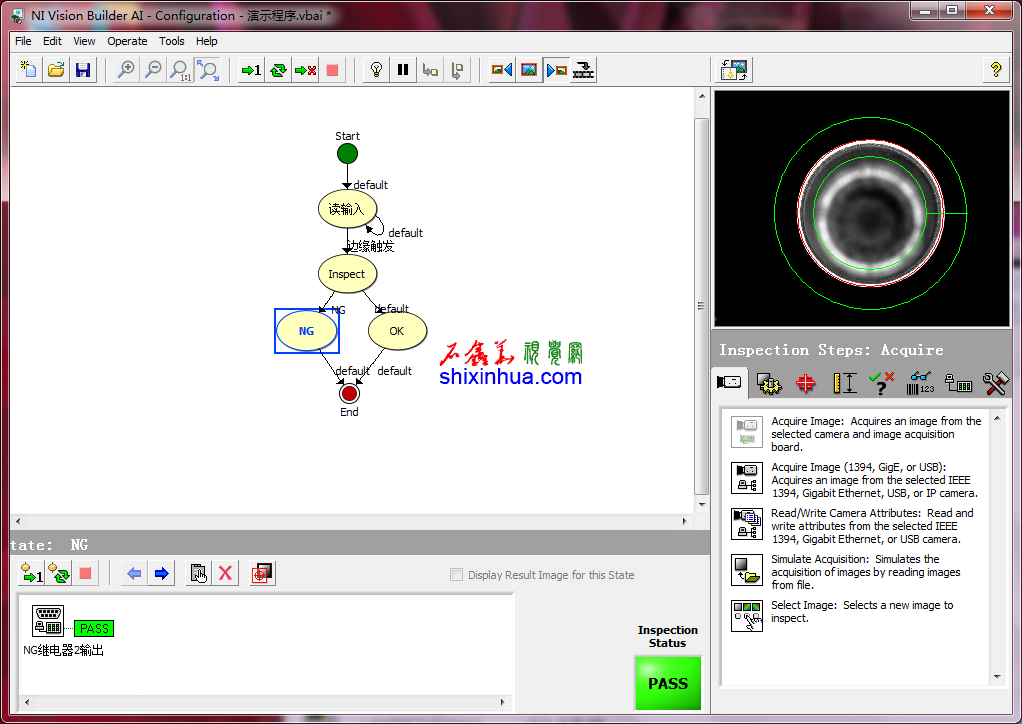Image resolution: width=1022 pixels, height=724 pixels.
Task: Select the Enhance Images steps tab
Action: [769, 383]
